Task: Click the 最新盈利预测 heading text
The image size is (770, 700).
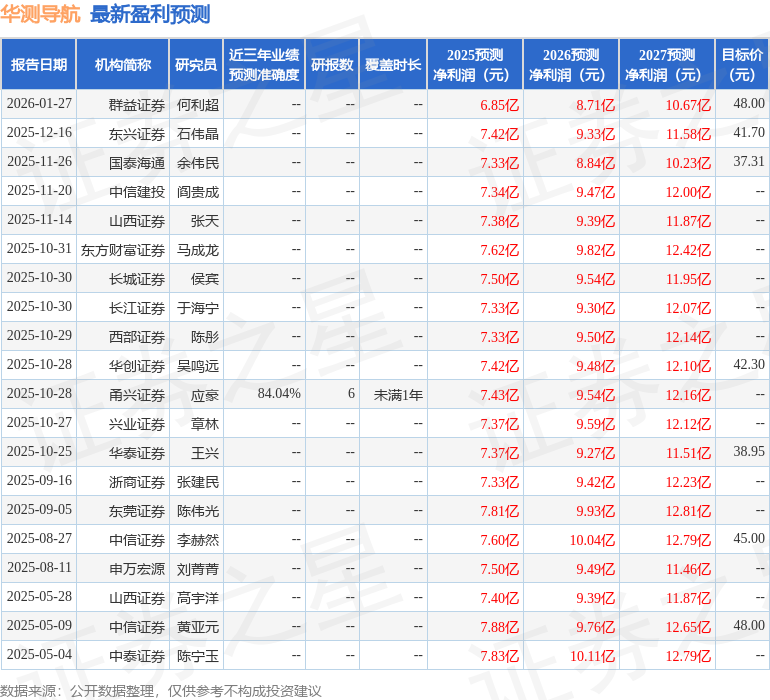Action: [x=150, y=14]
